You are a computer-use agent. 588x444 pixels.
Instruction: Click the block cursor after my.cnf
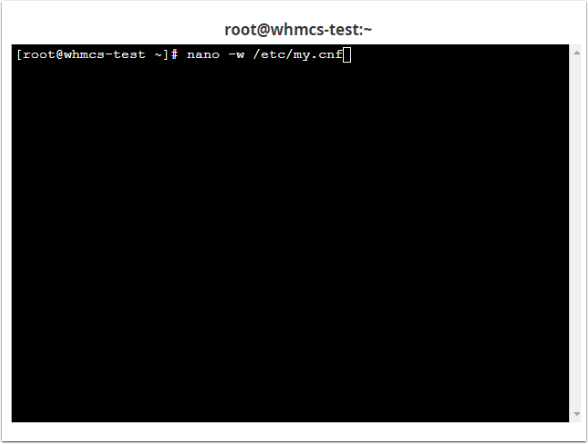pos(347,55)
